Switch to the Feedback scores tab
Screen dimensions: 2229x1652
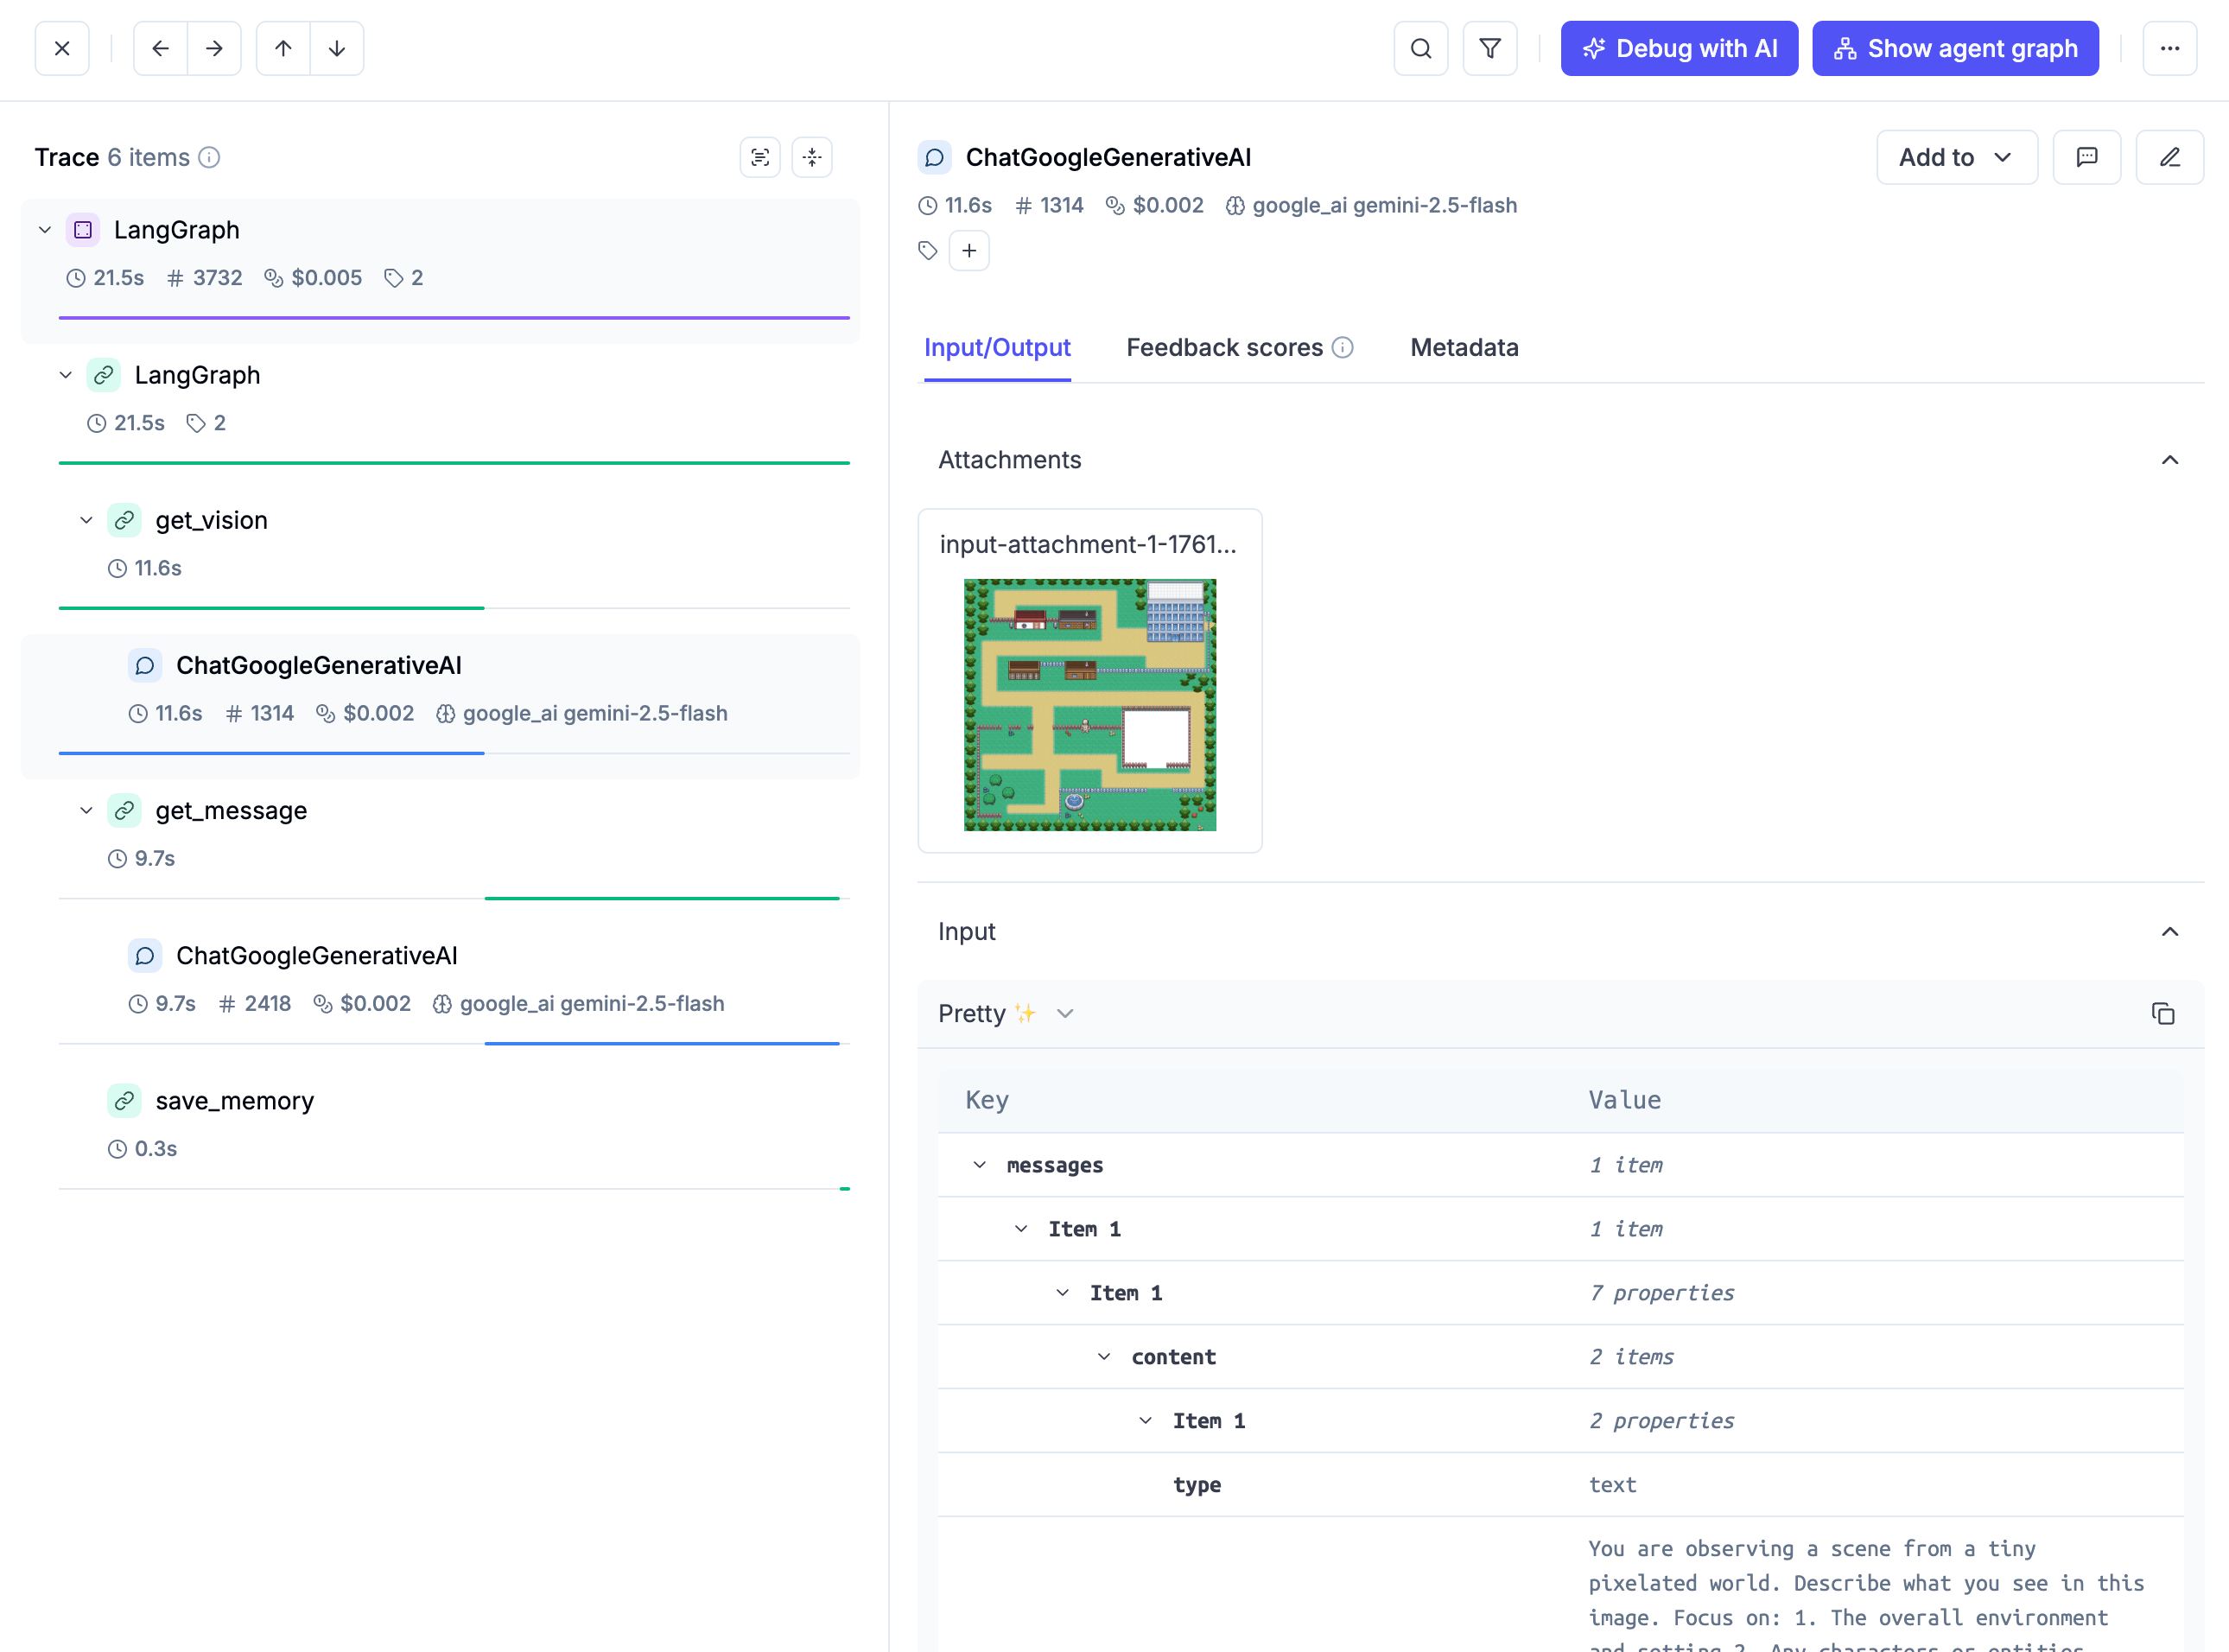[x=1224, y=347]
